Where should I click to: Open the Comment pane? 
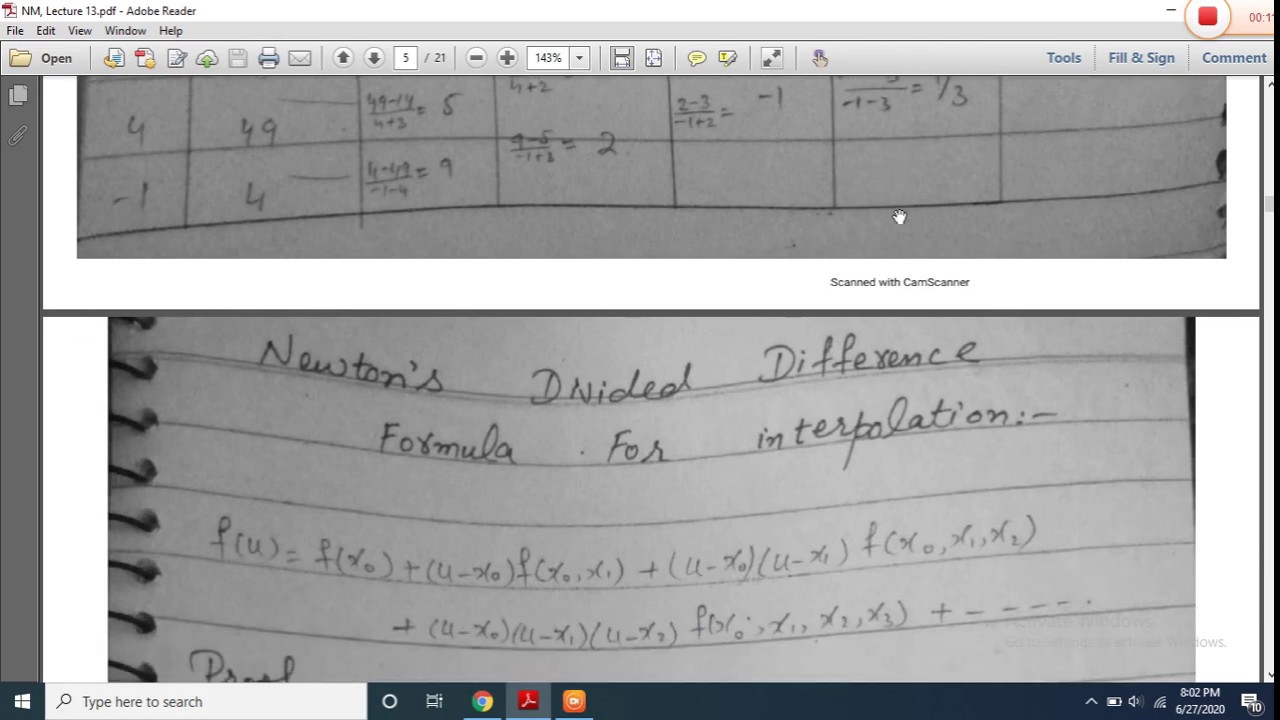click(1234, 58)
